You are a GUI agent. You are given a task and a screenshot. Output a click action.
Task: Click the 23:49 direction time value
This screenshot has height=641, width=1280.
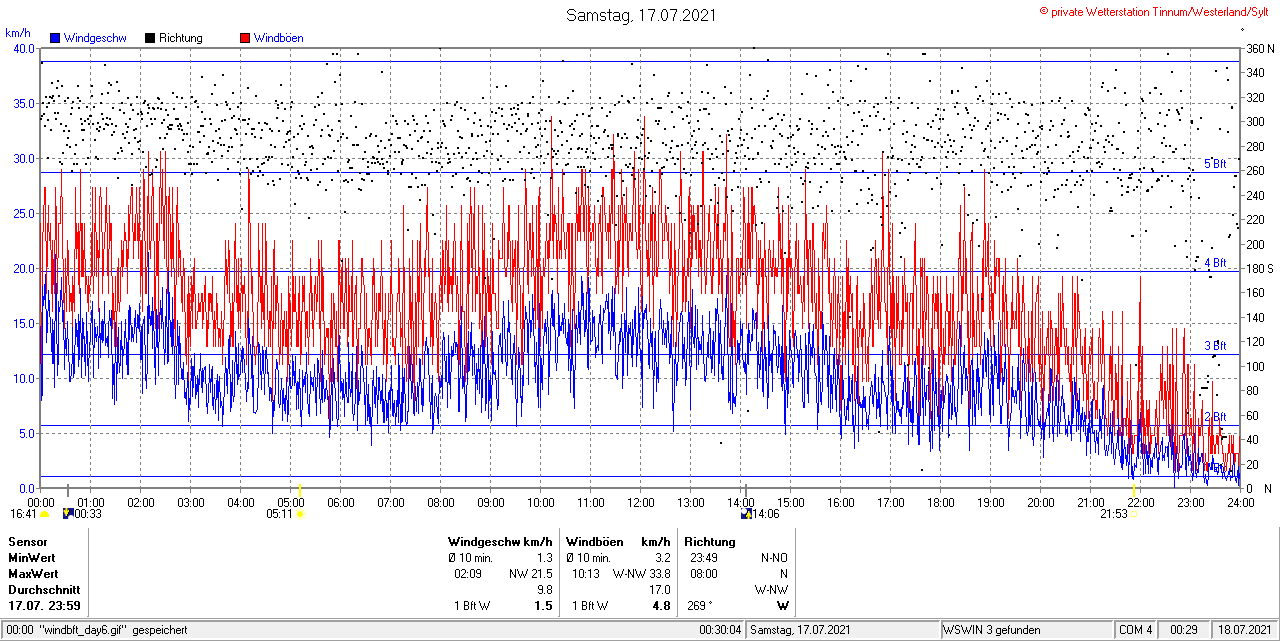point(704,558)
